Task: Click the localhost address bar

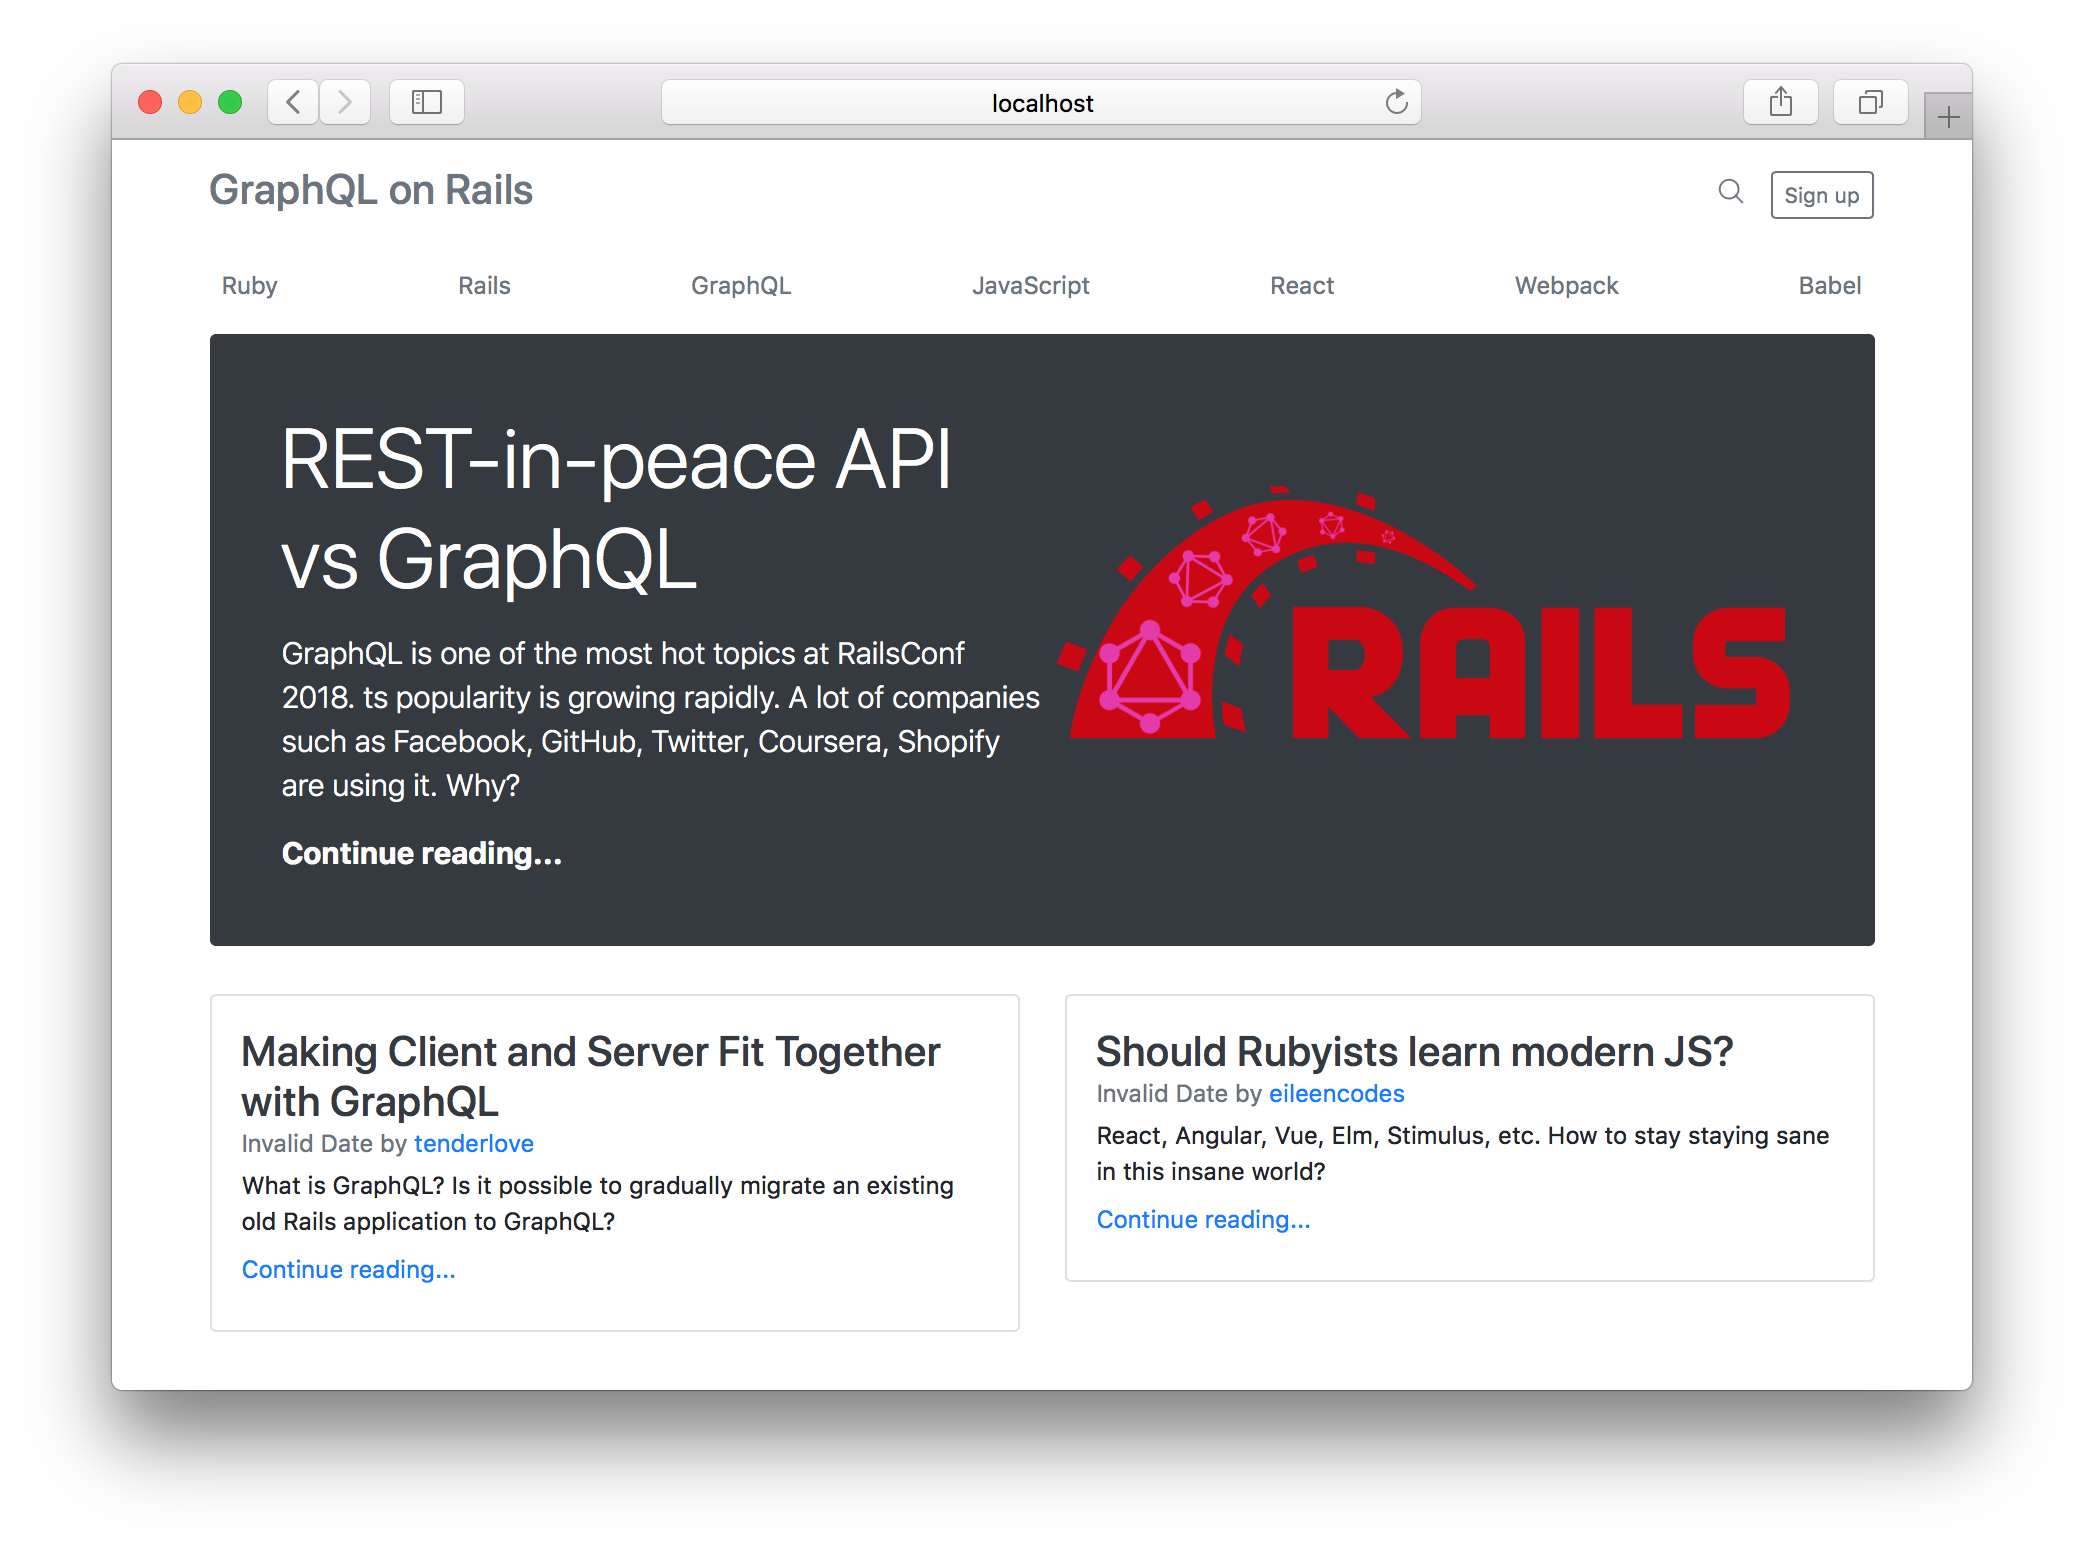Action: tap(1040, 103)
